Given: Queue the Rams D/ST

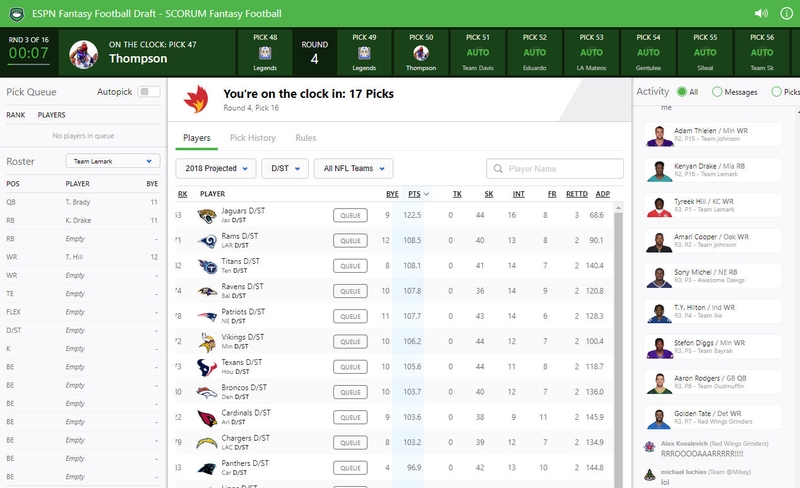Looking at the screenshot, I should 351,240.
